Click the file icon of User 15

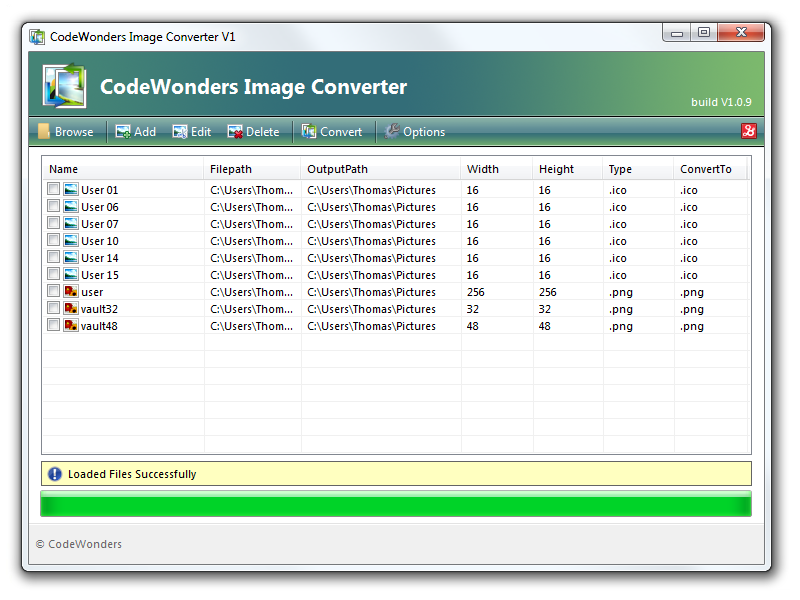click(71, 274)
